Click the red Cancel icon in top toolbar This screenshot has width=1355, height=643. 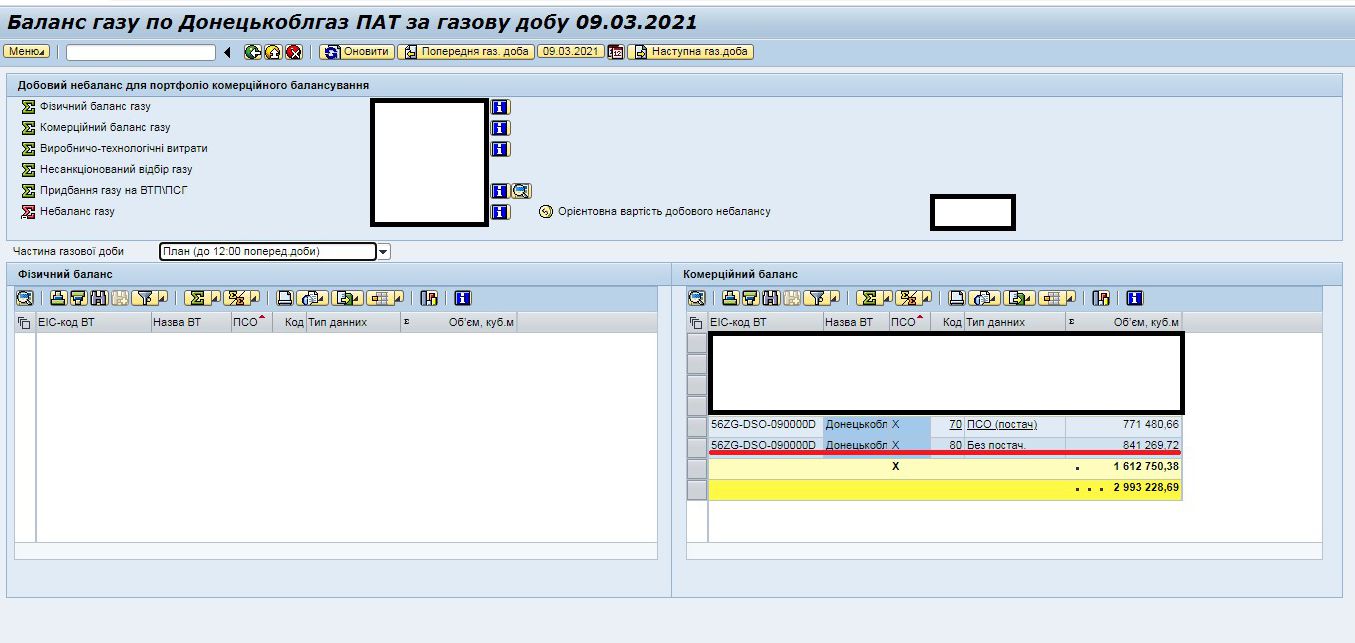pos(293,52)
